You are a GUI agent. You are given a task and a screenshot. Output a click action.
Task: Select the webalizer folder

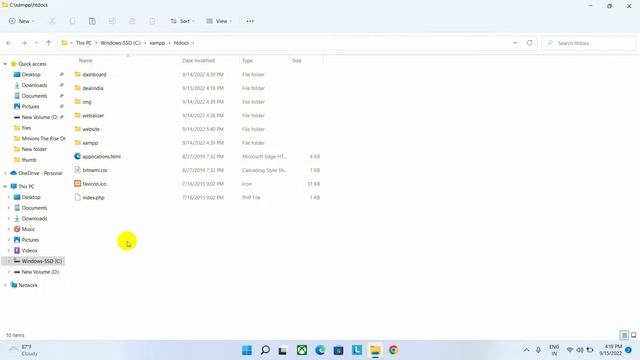93,116
